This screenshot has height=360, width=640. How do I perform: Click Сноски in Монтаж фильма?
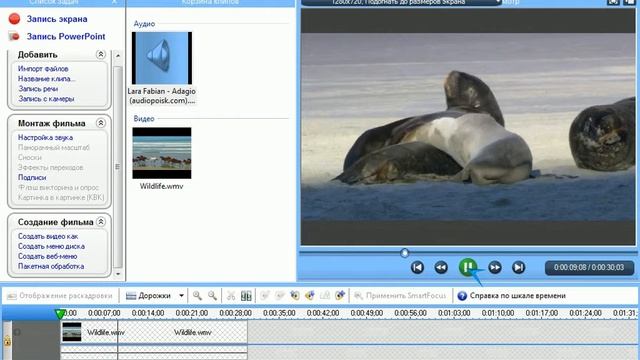[30, 157]
